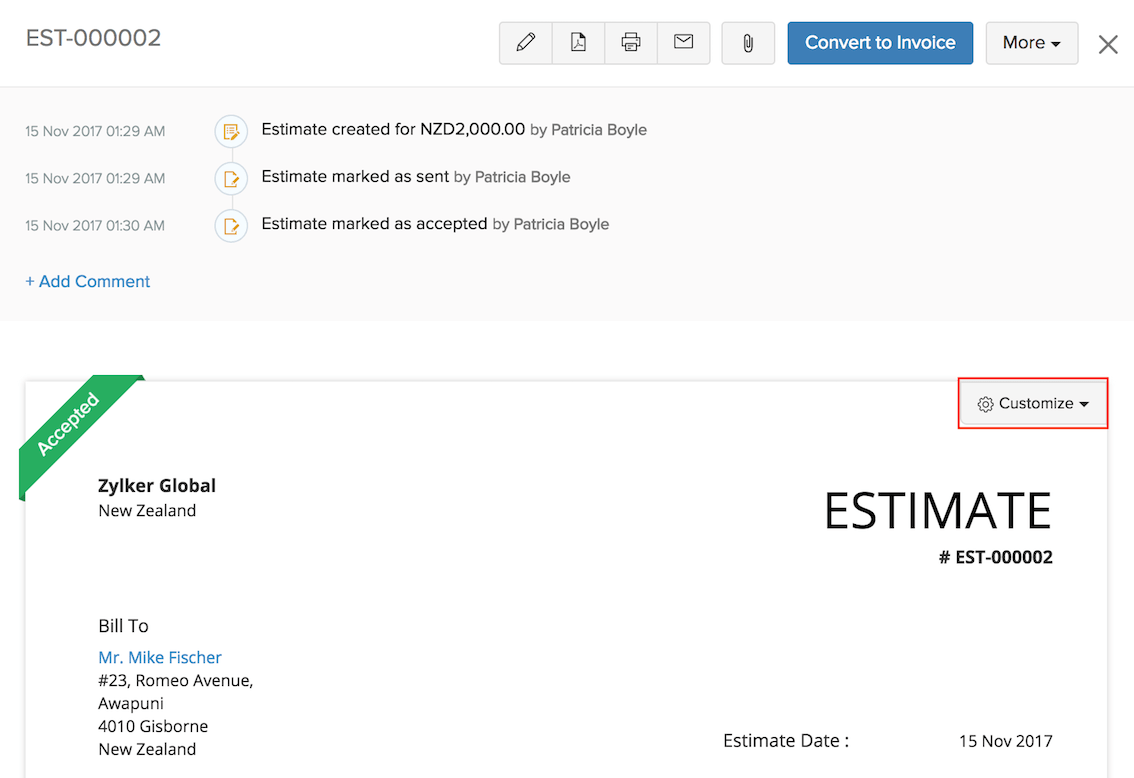Click the print icon
Viewport: 1134px width, 778px height.
631,43
